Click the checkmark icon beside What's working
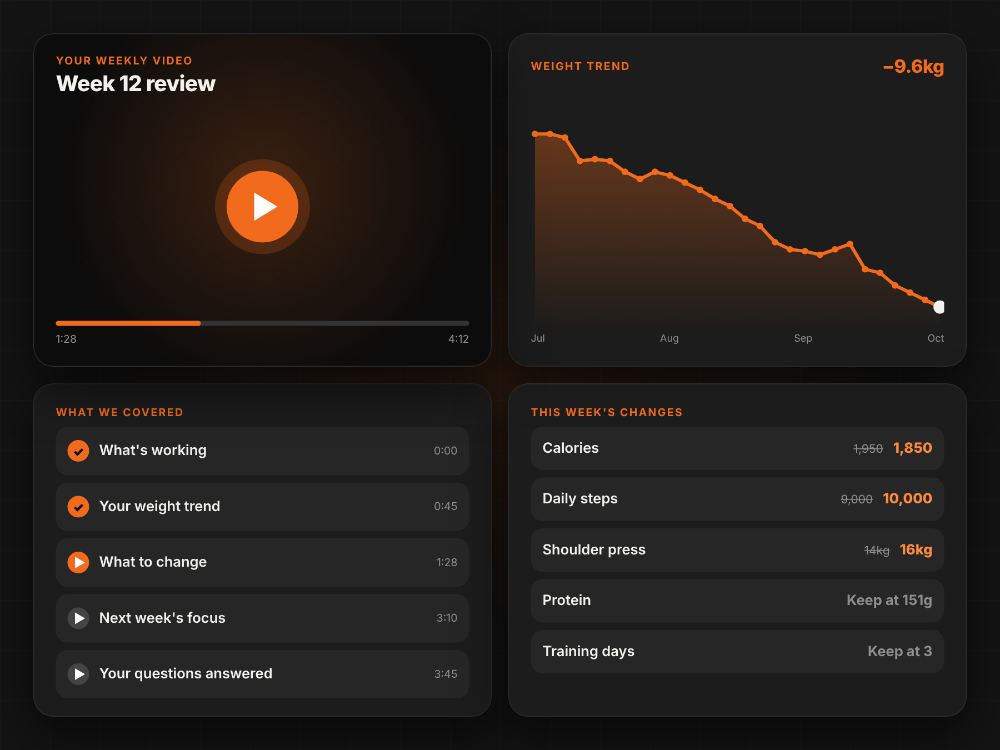Image resolution: width=1000 pixels, height=750 pixels. coord(78,450)
